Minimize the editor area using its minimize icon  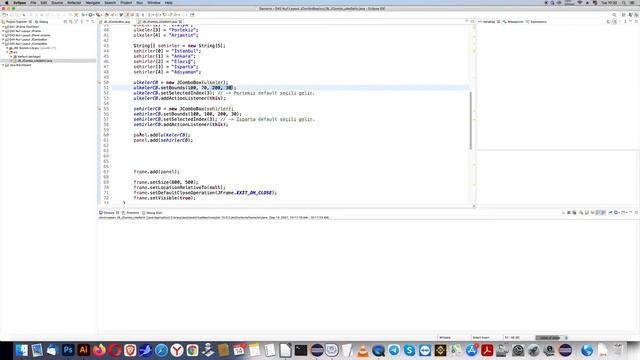pyautogui.click(x=467, y=21)
